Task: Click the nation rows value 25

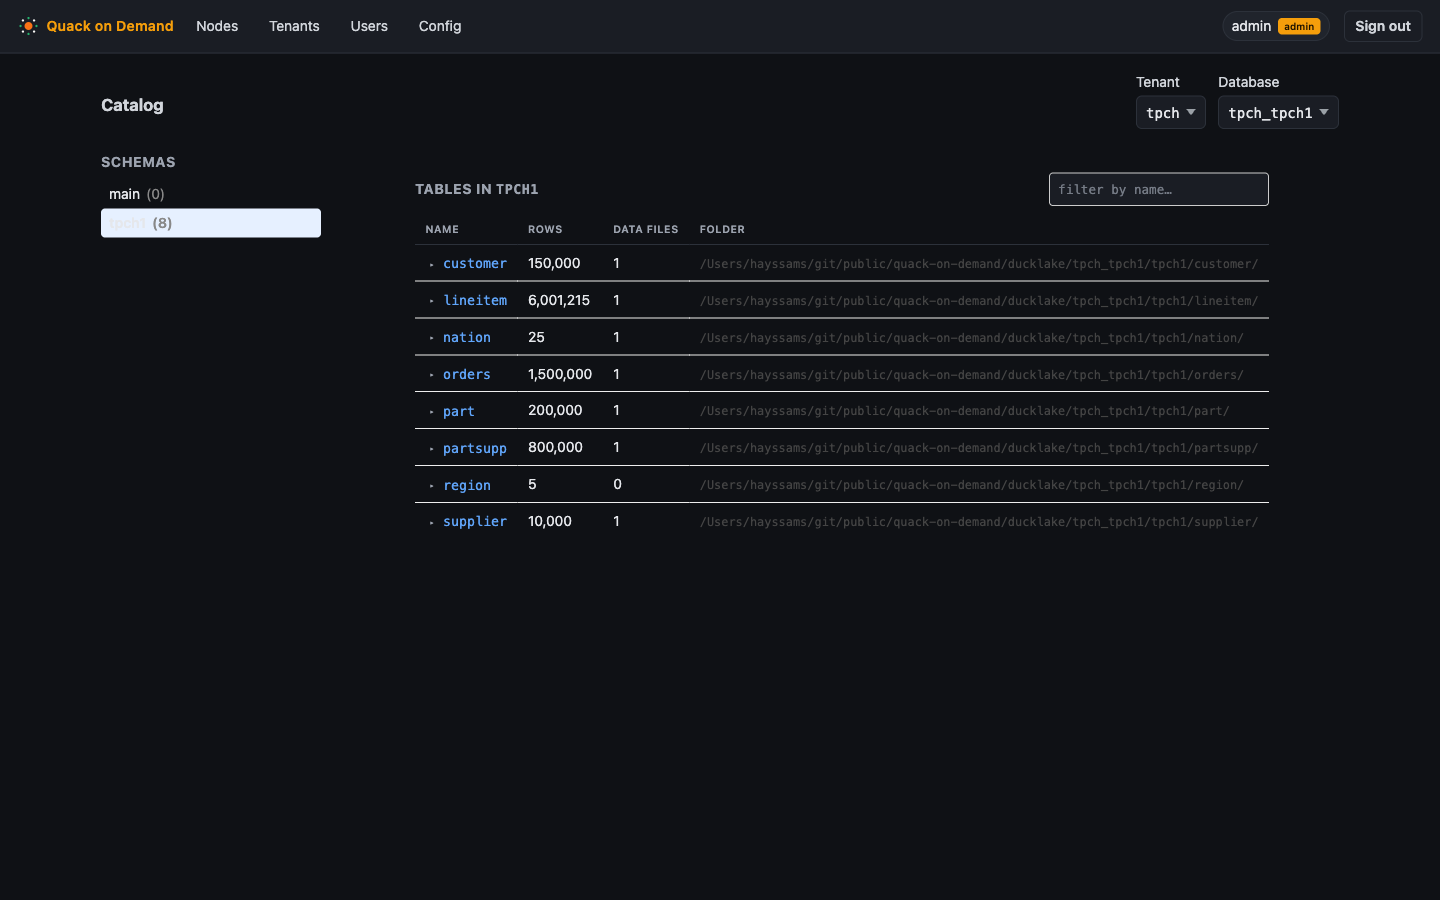Action: pos(536,337)
